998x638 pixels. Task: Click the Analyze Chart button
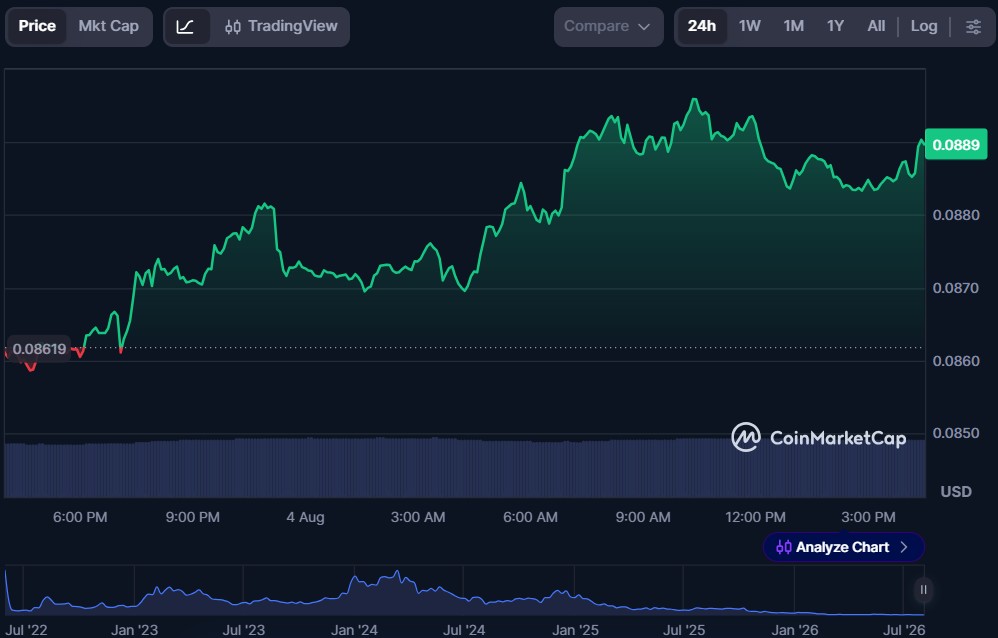[843, 547]
